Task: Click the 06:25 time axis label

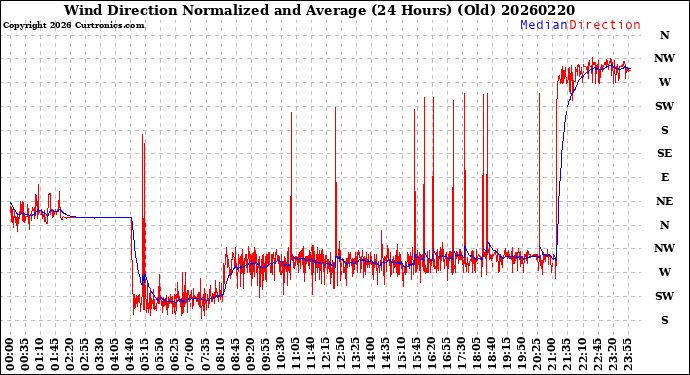Action: pyautogui.click(x=175, y=355)
